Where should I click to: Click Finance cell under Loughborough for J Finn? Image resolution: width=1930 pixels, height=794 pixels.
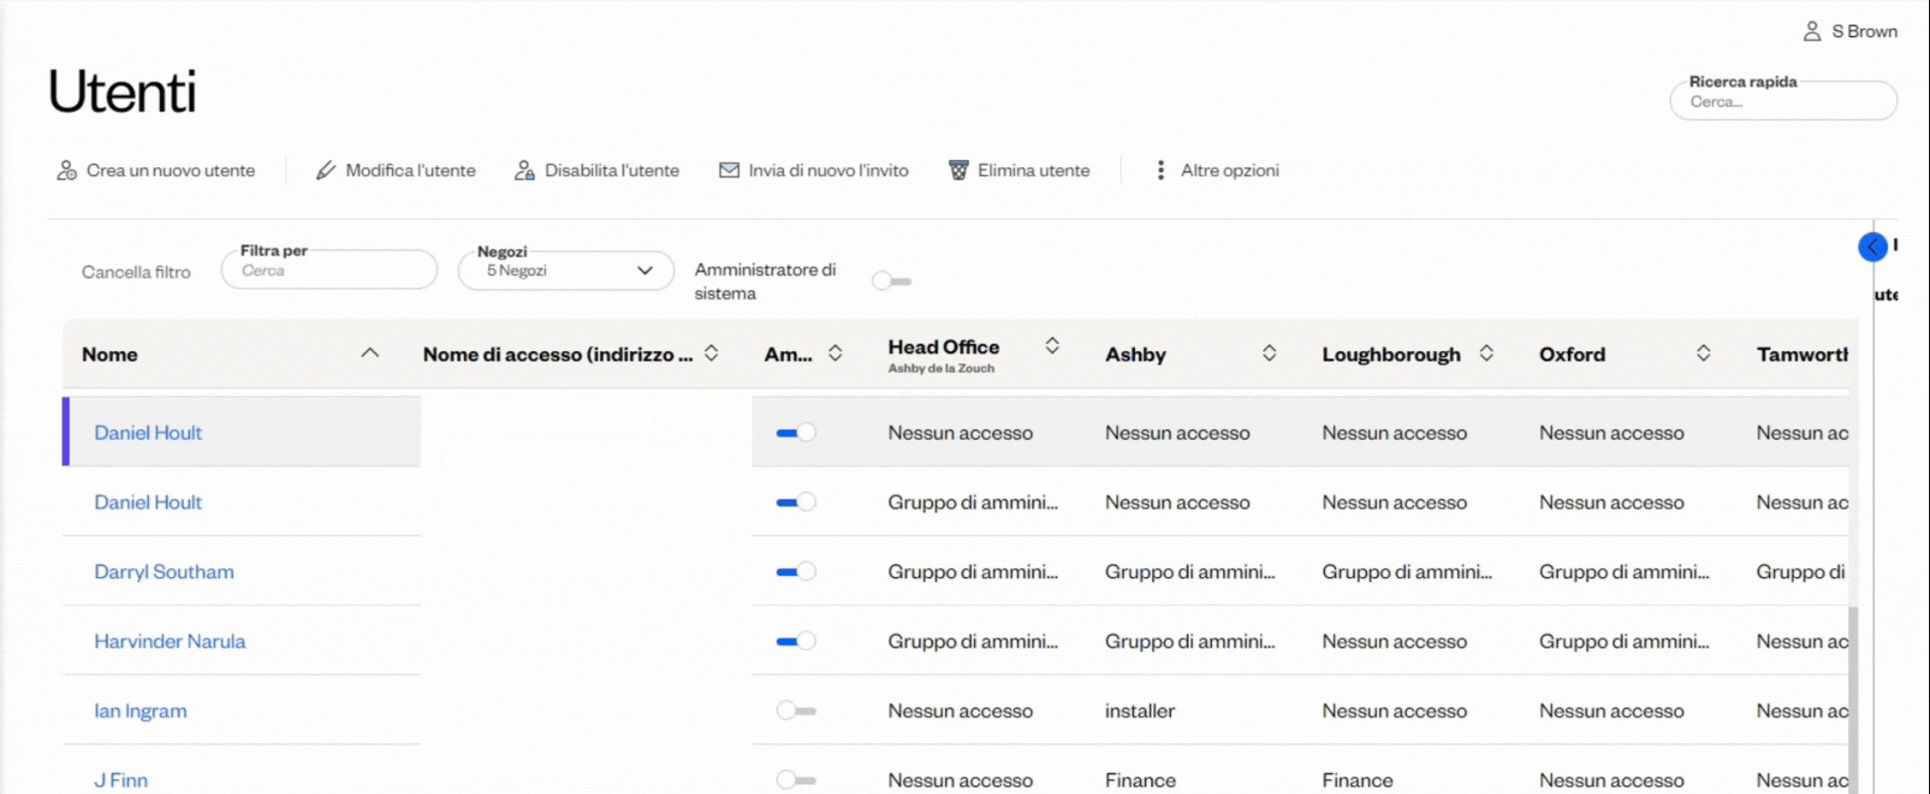pos(1357,780)
